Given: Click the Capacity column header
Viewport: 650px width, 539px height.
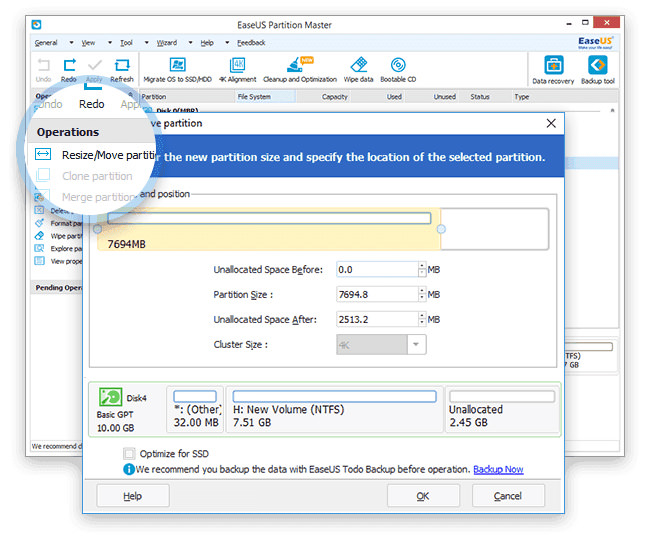Looking at the screenshot, I should click(335, 97).
